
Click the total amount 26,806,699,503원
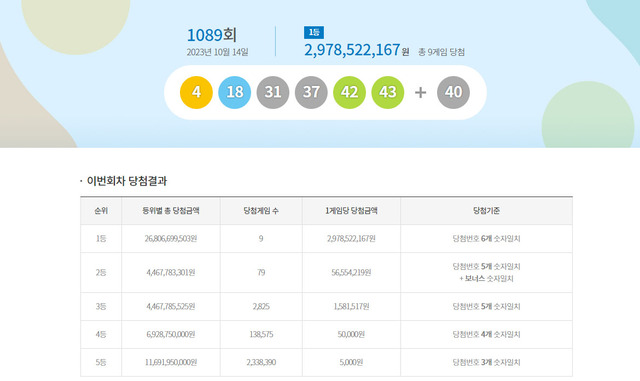pos(171,238)
